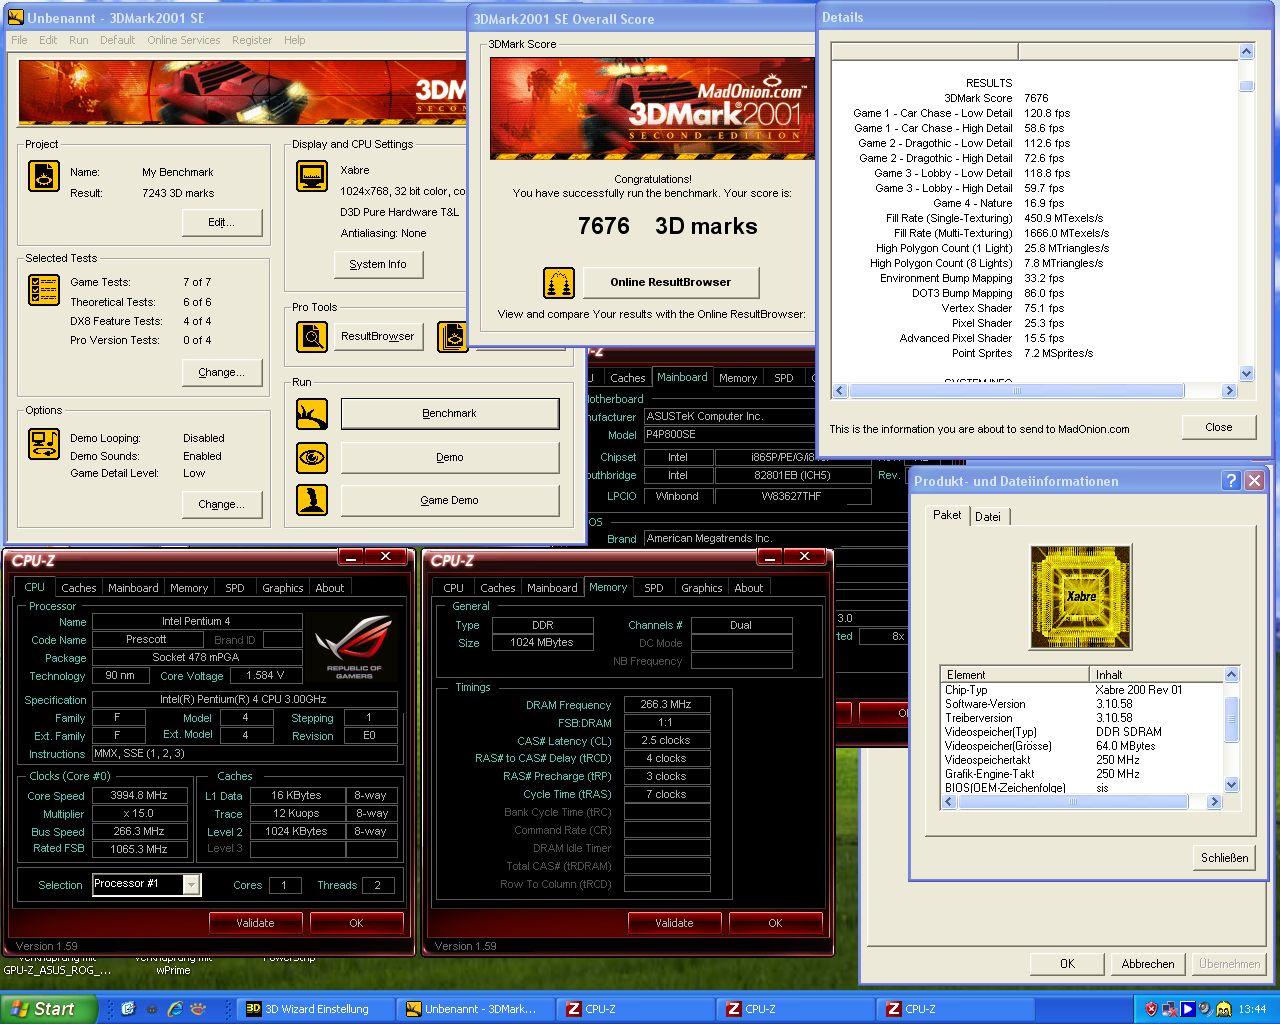Click the Element column header in the Xabre list
This screenshot has width=1280, height=1024.
point(1015,675)
